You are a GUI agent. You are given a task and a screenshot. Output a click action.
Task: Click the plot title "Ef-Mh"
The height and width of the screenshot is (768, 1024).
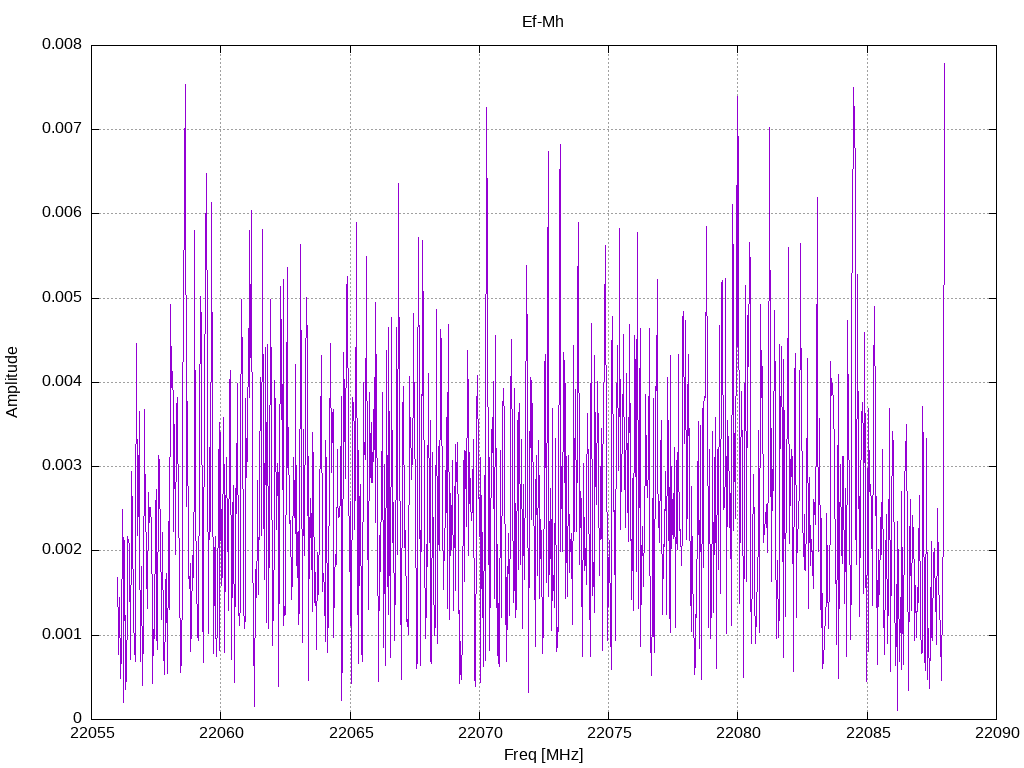(x=543, y=22)
